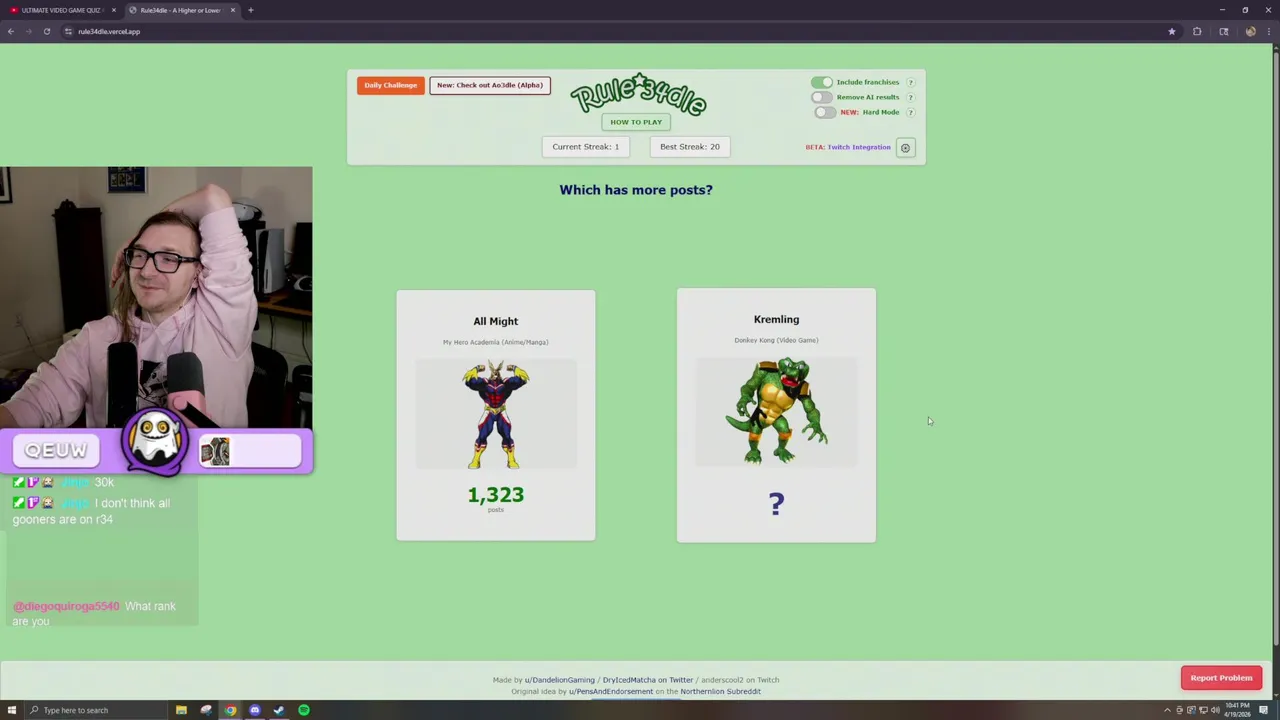Toggle Remove AI results switch
The height and width of the screenshot is (720, 1280).
pos(821,97)
